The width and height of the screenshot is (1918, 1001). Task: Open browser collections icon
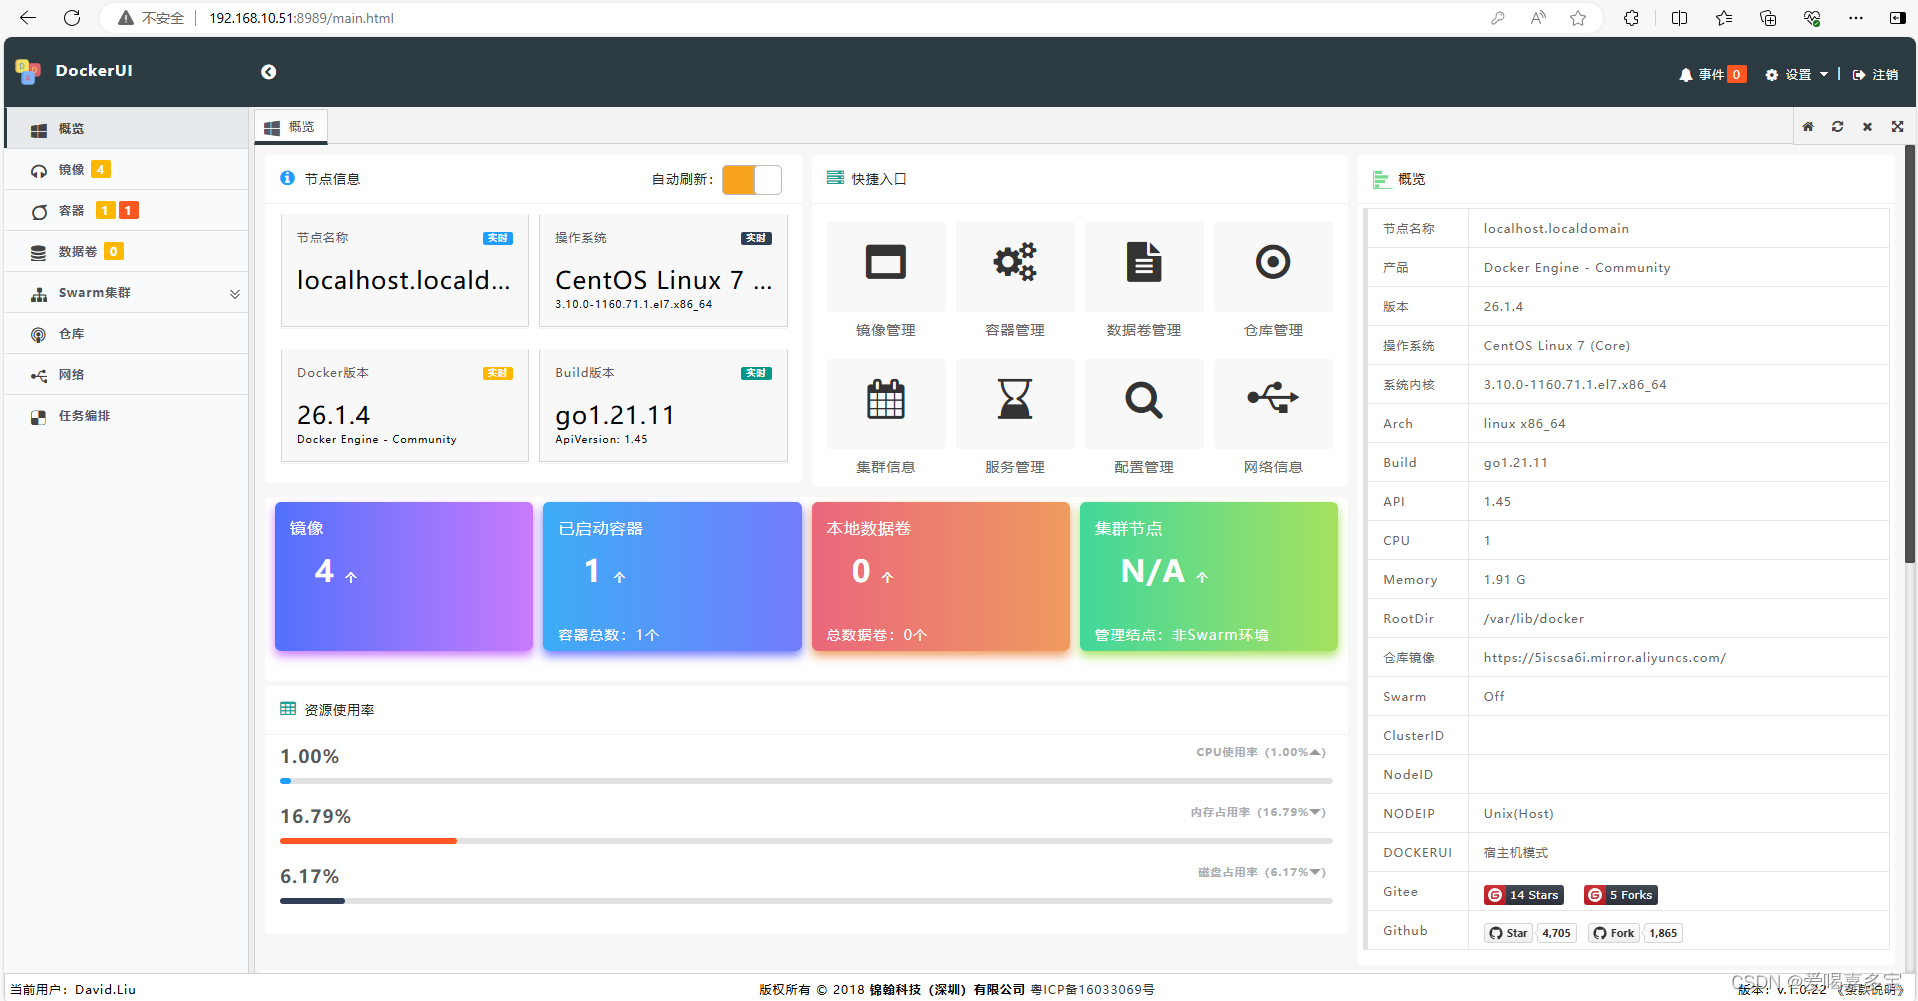(x=1768, y=18)
